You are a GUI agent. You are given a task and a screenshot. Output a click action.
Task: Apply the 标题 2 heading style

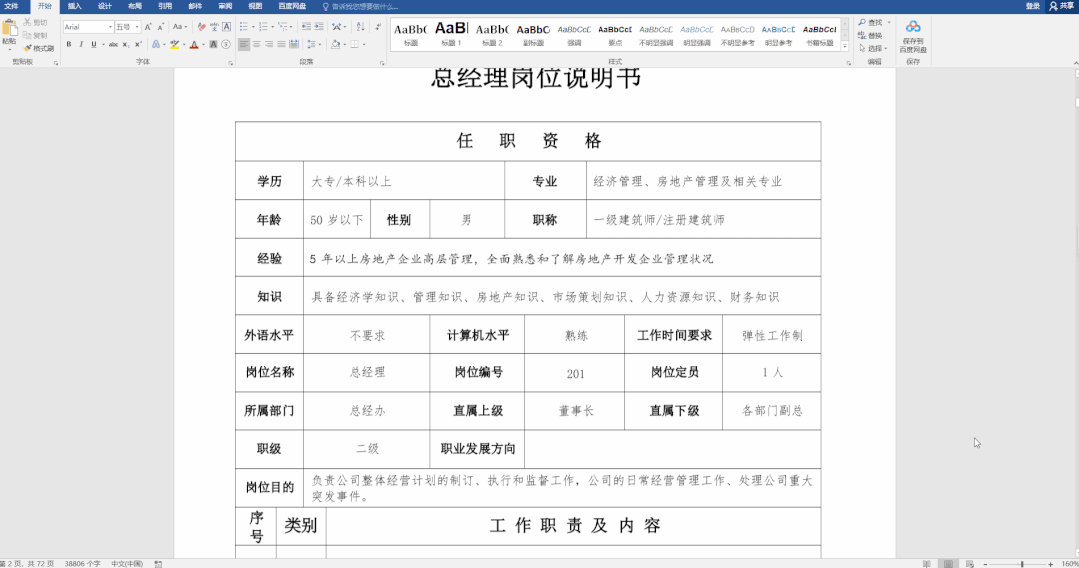492,34
